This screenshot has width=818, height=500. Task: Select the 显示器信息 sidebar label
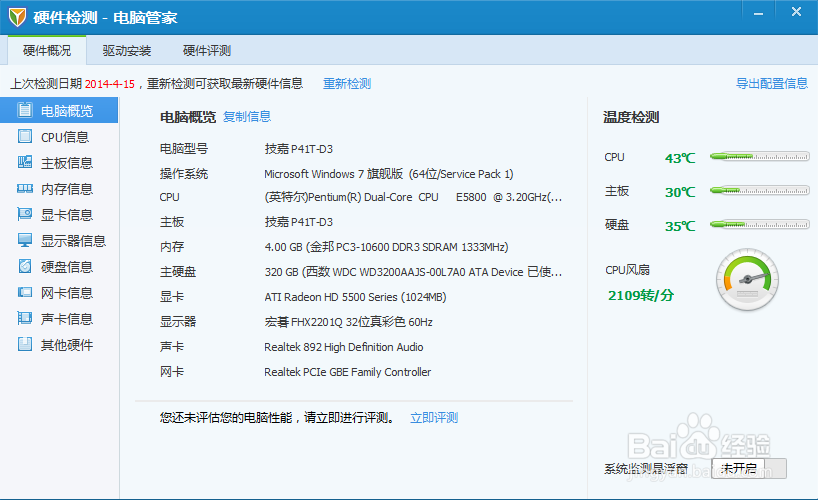click(74, 241)
